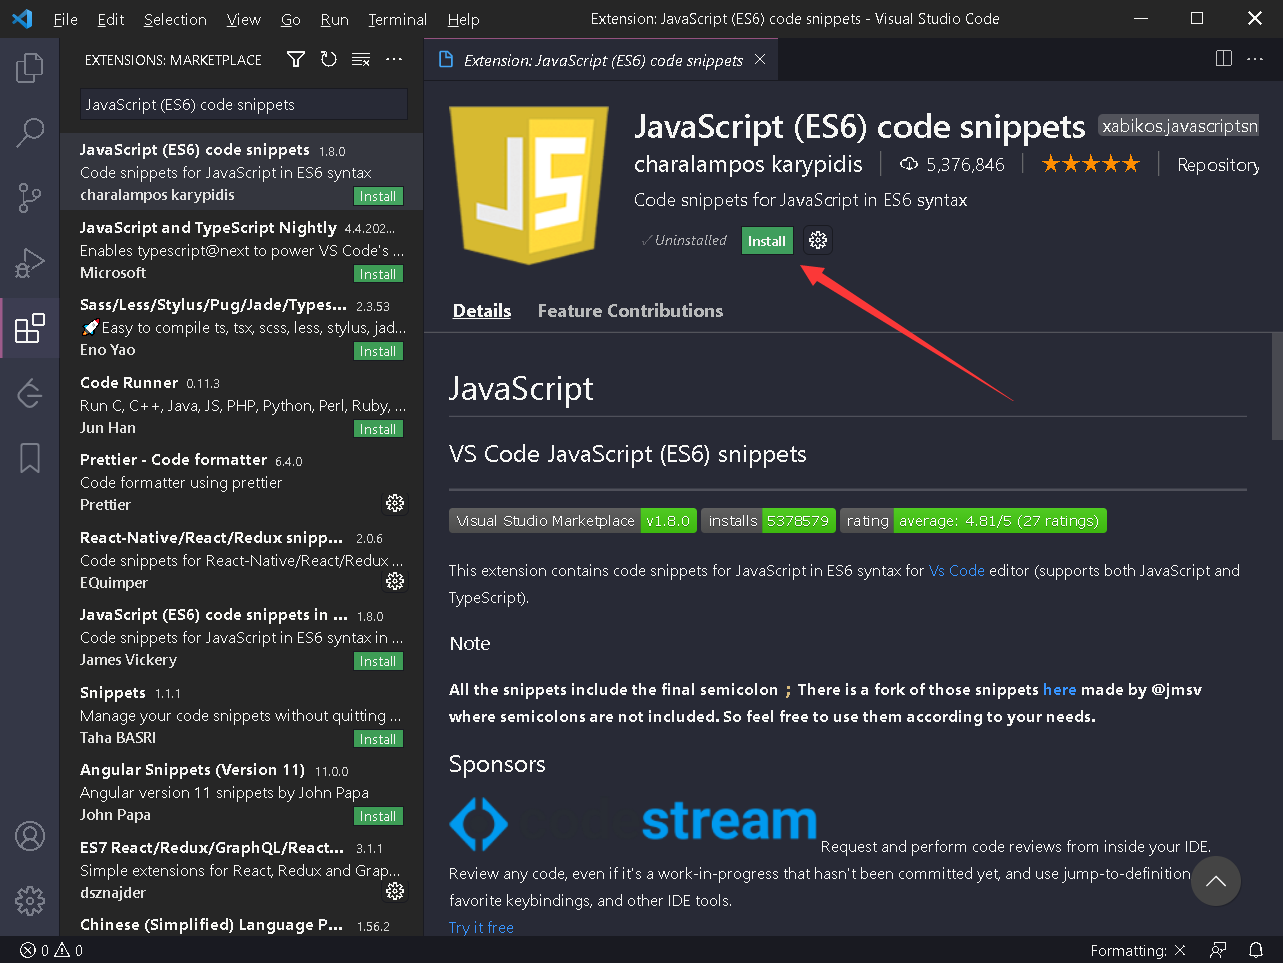
Task: Open the Explorer view in activity bar
Action: 30,68
